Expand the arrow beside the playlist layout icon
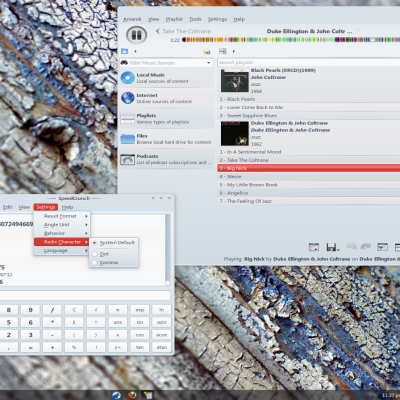 (234, 51)
